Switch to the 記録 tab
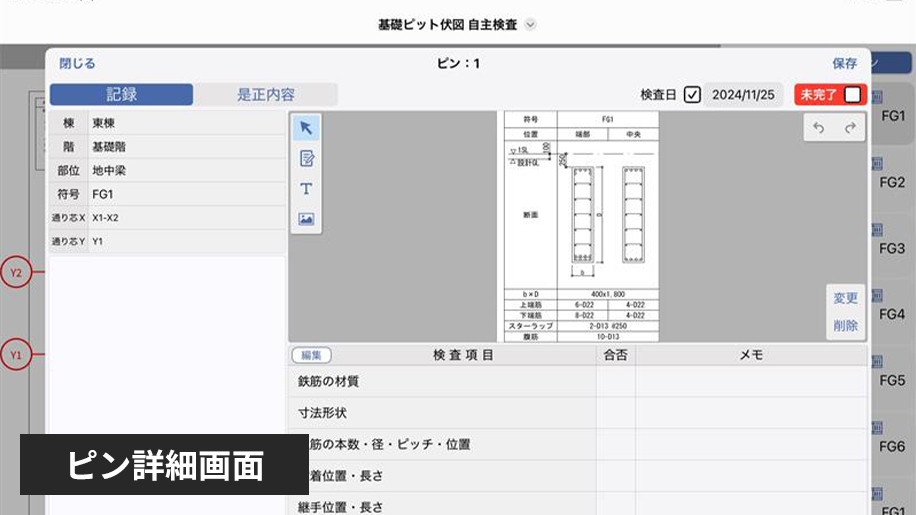The height and width of the screenshot is (515, 916). (x=121, y=95)
